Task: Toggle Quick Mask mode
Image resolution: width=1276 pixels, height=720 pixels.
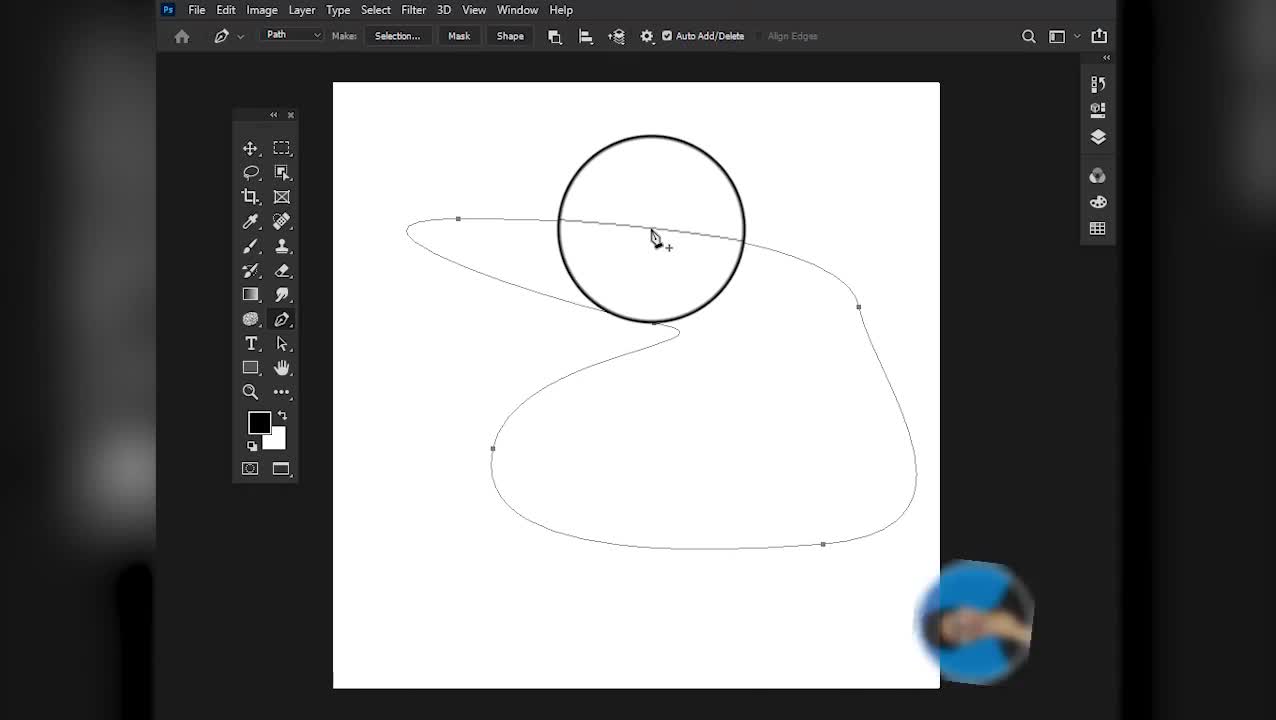Action: 250,468
